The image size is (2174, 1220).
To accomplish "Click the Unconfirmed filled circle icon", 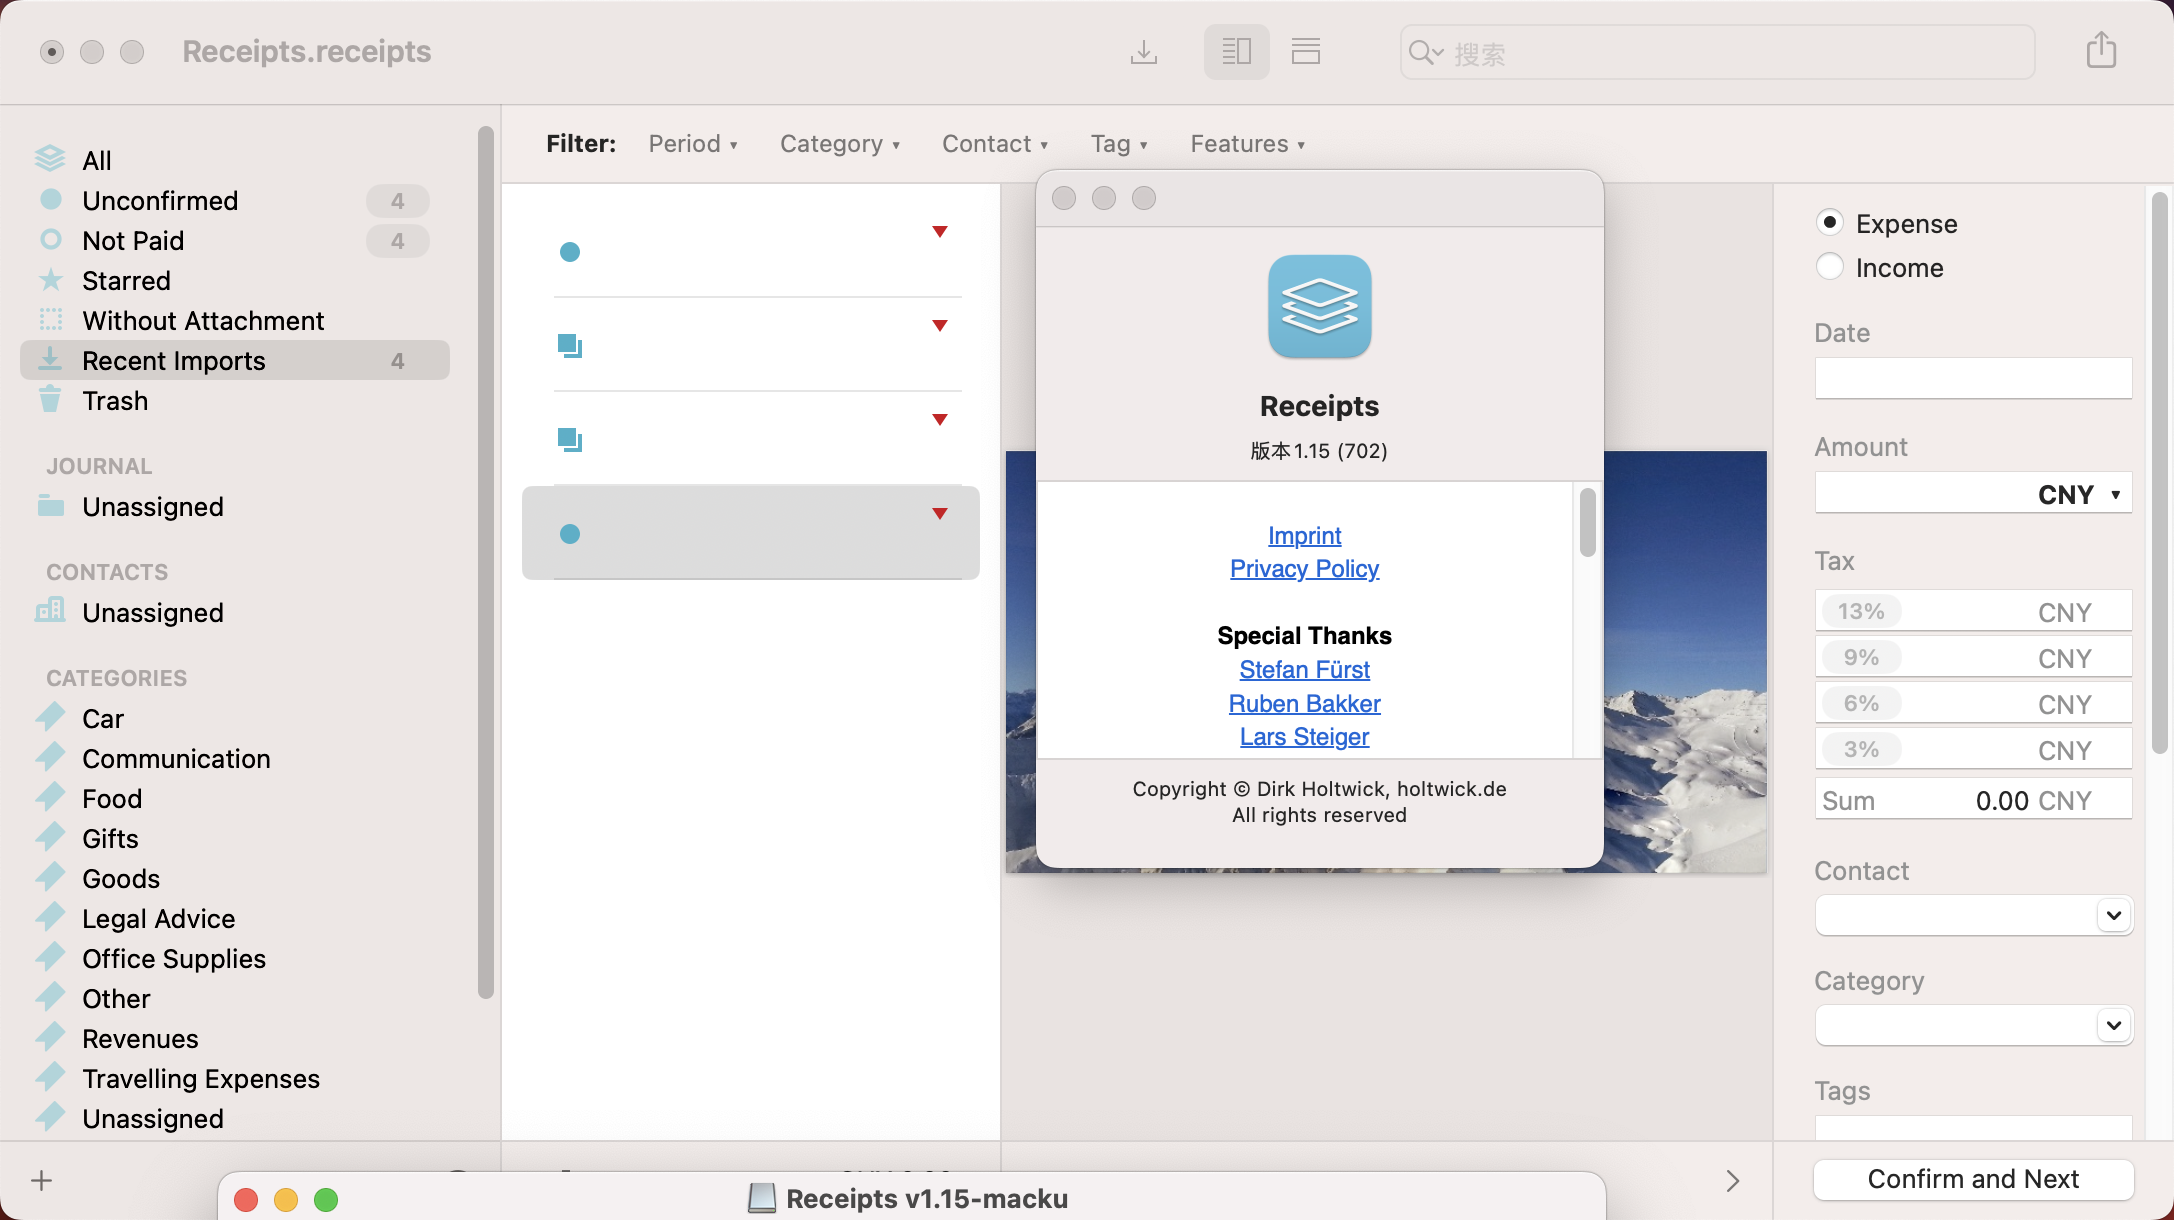I will click(50, 199).
